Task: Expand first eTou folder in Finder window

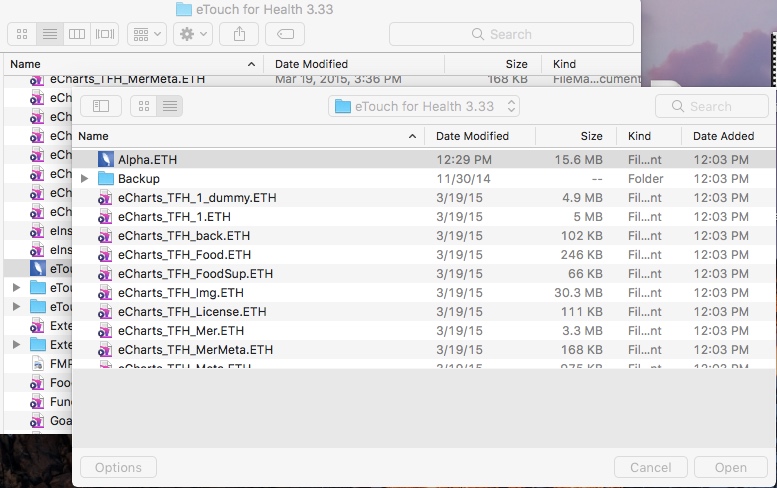Action: tap(16, 287)
